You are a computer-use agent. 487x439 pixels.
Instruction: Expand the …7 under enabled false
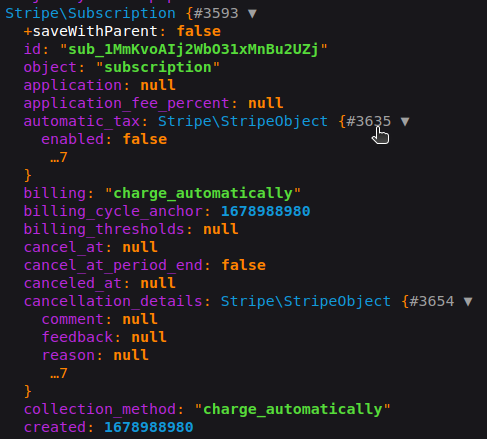[x=59, y=157]
